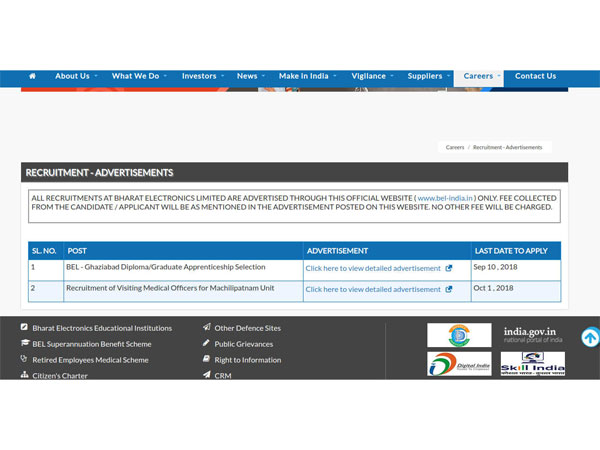This screenshot has width=600, height=450.
Task: Open the Contact Us page
Action: coord(535,76)
